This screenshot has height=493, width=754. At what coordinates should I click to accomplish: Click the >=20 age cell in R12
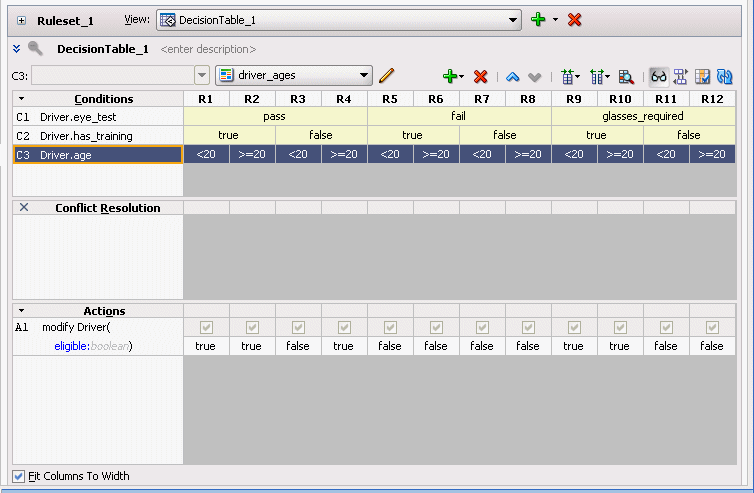tap(712, 154)
